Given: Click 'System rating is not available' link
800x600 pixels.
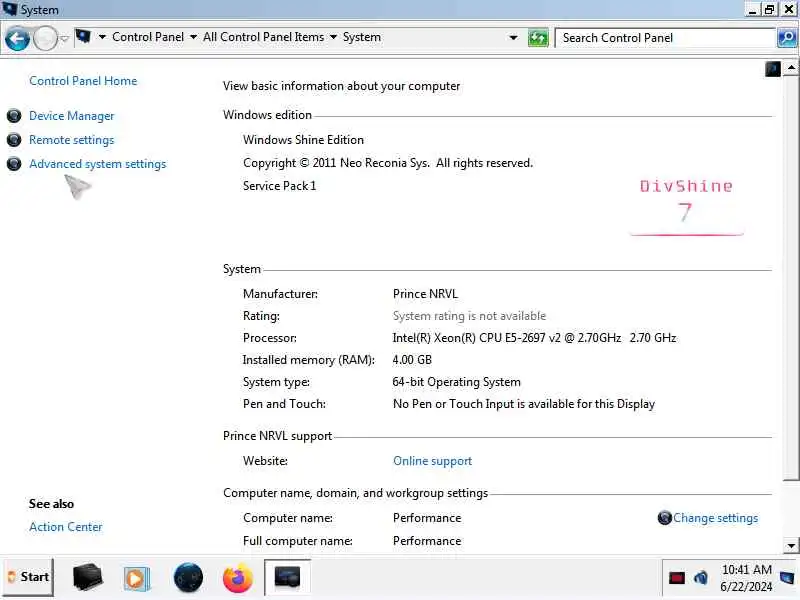Looking at the screenshot, I should click(469, 316).
